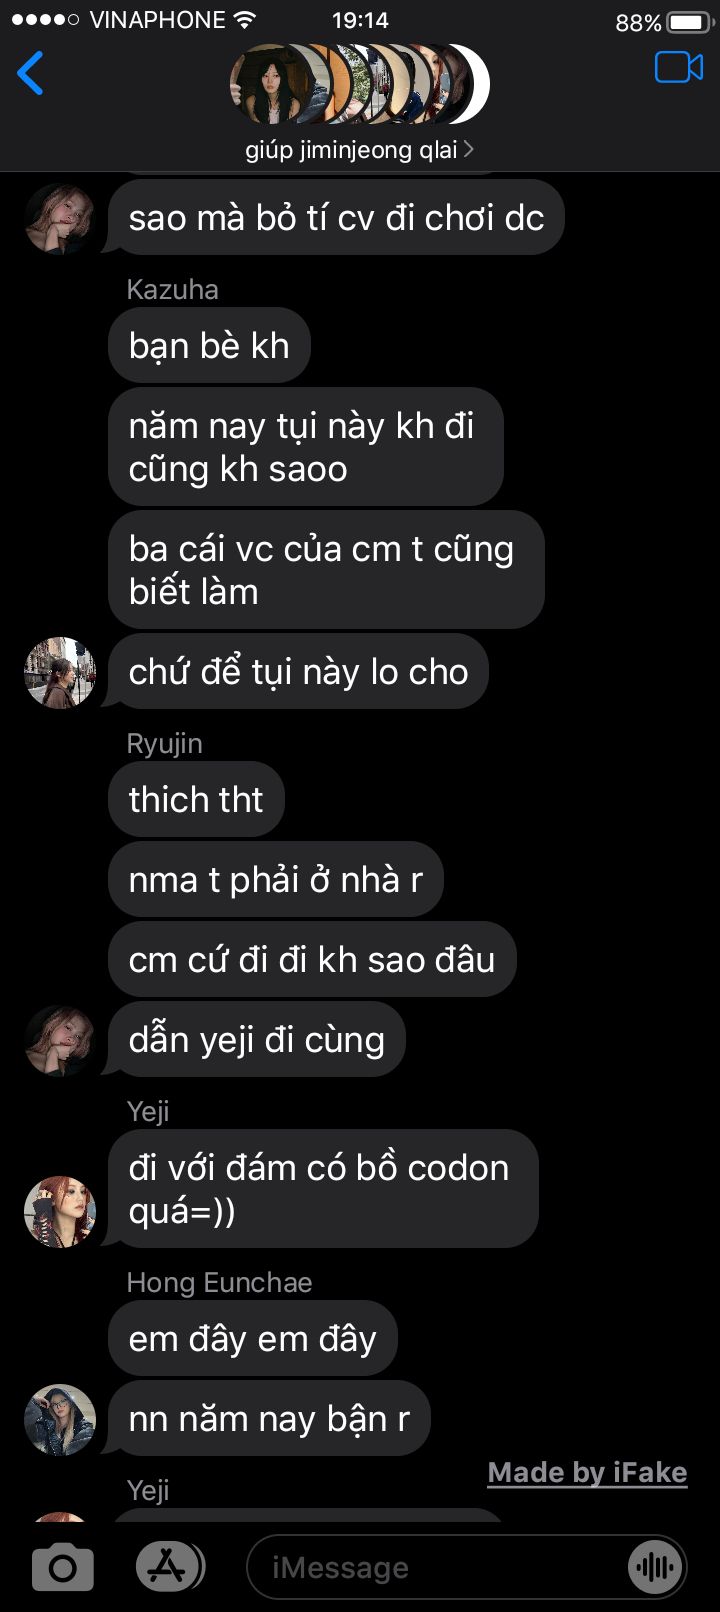Start a FaceTime video call
The width and height of the screenshot is (720, 1612).
click(679, 68)
